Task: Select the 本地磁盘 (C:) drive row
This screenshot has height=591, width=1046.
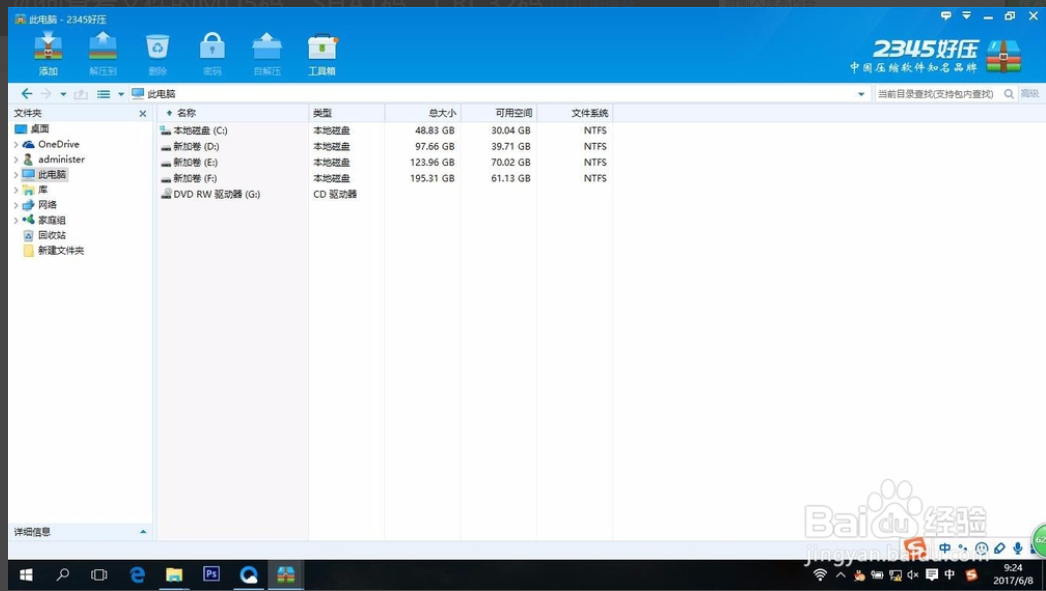Action: tap(385, 131)
